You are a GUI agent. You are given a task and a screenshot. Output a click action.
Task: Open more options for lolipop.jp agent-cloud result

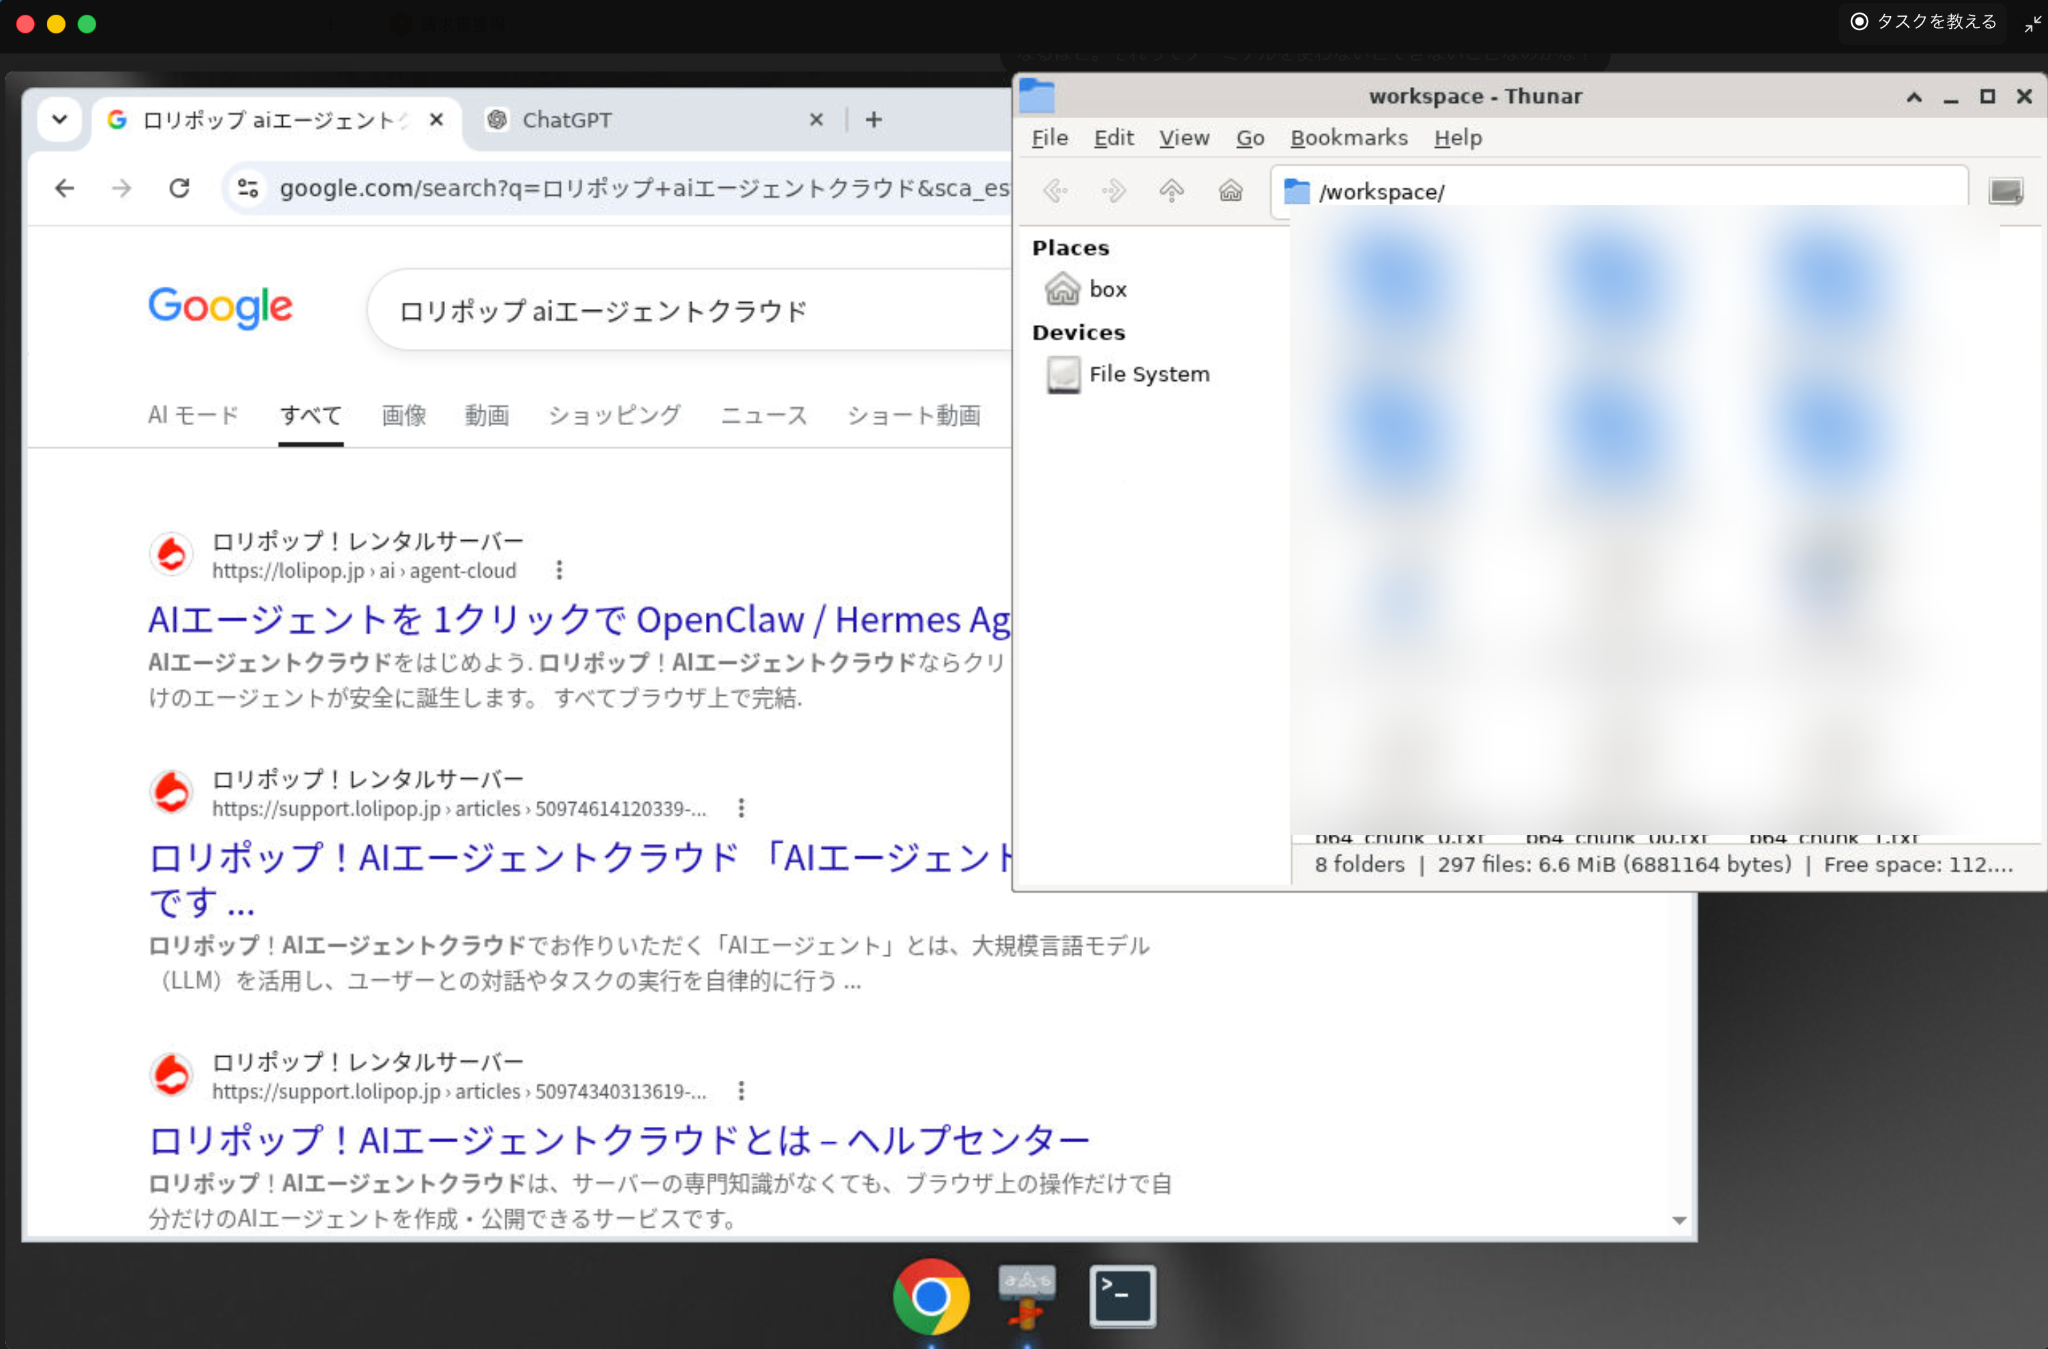pyautogui.click(x=559, y=570)
